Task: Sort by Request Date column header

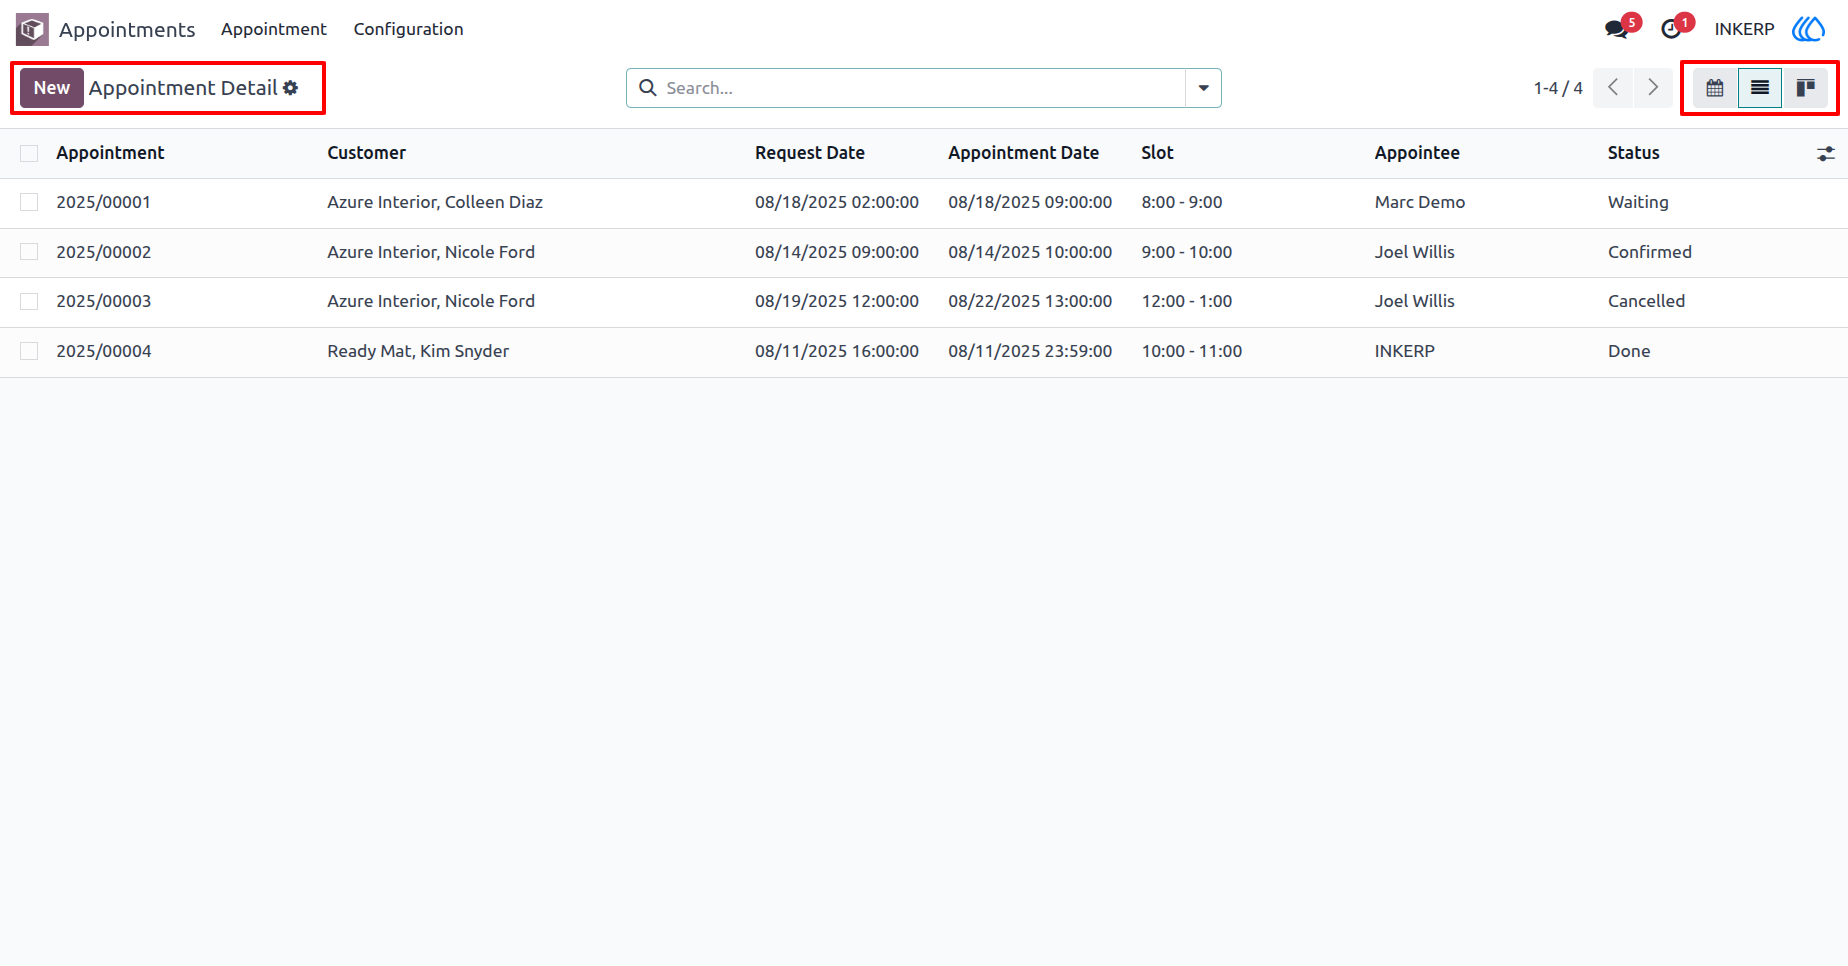Action: click(x=810, y=153)
